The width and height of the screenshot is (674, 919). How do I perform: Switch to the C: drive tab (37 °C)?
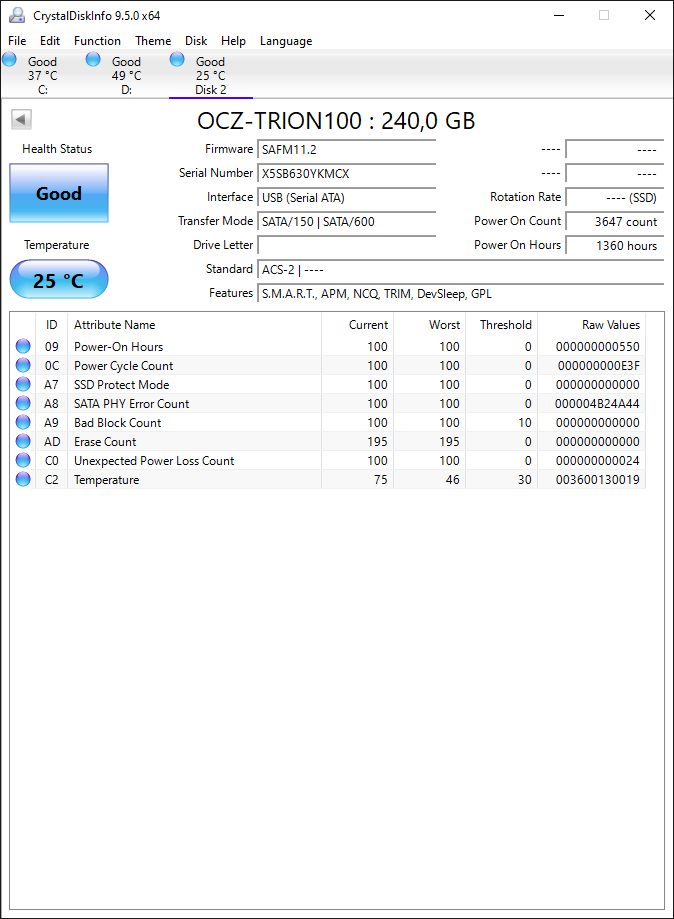click(x=42, y=75)
